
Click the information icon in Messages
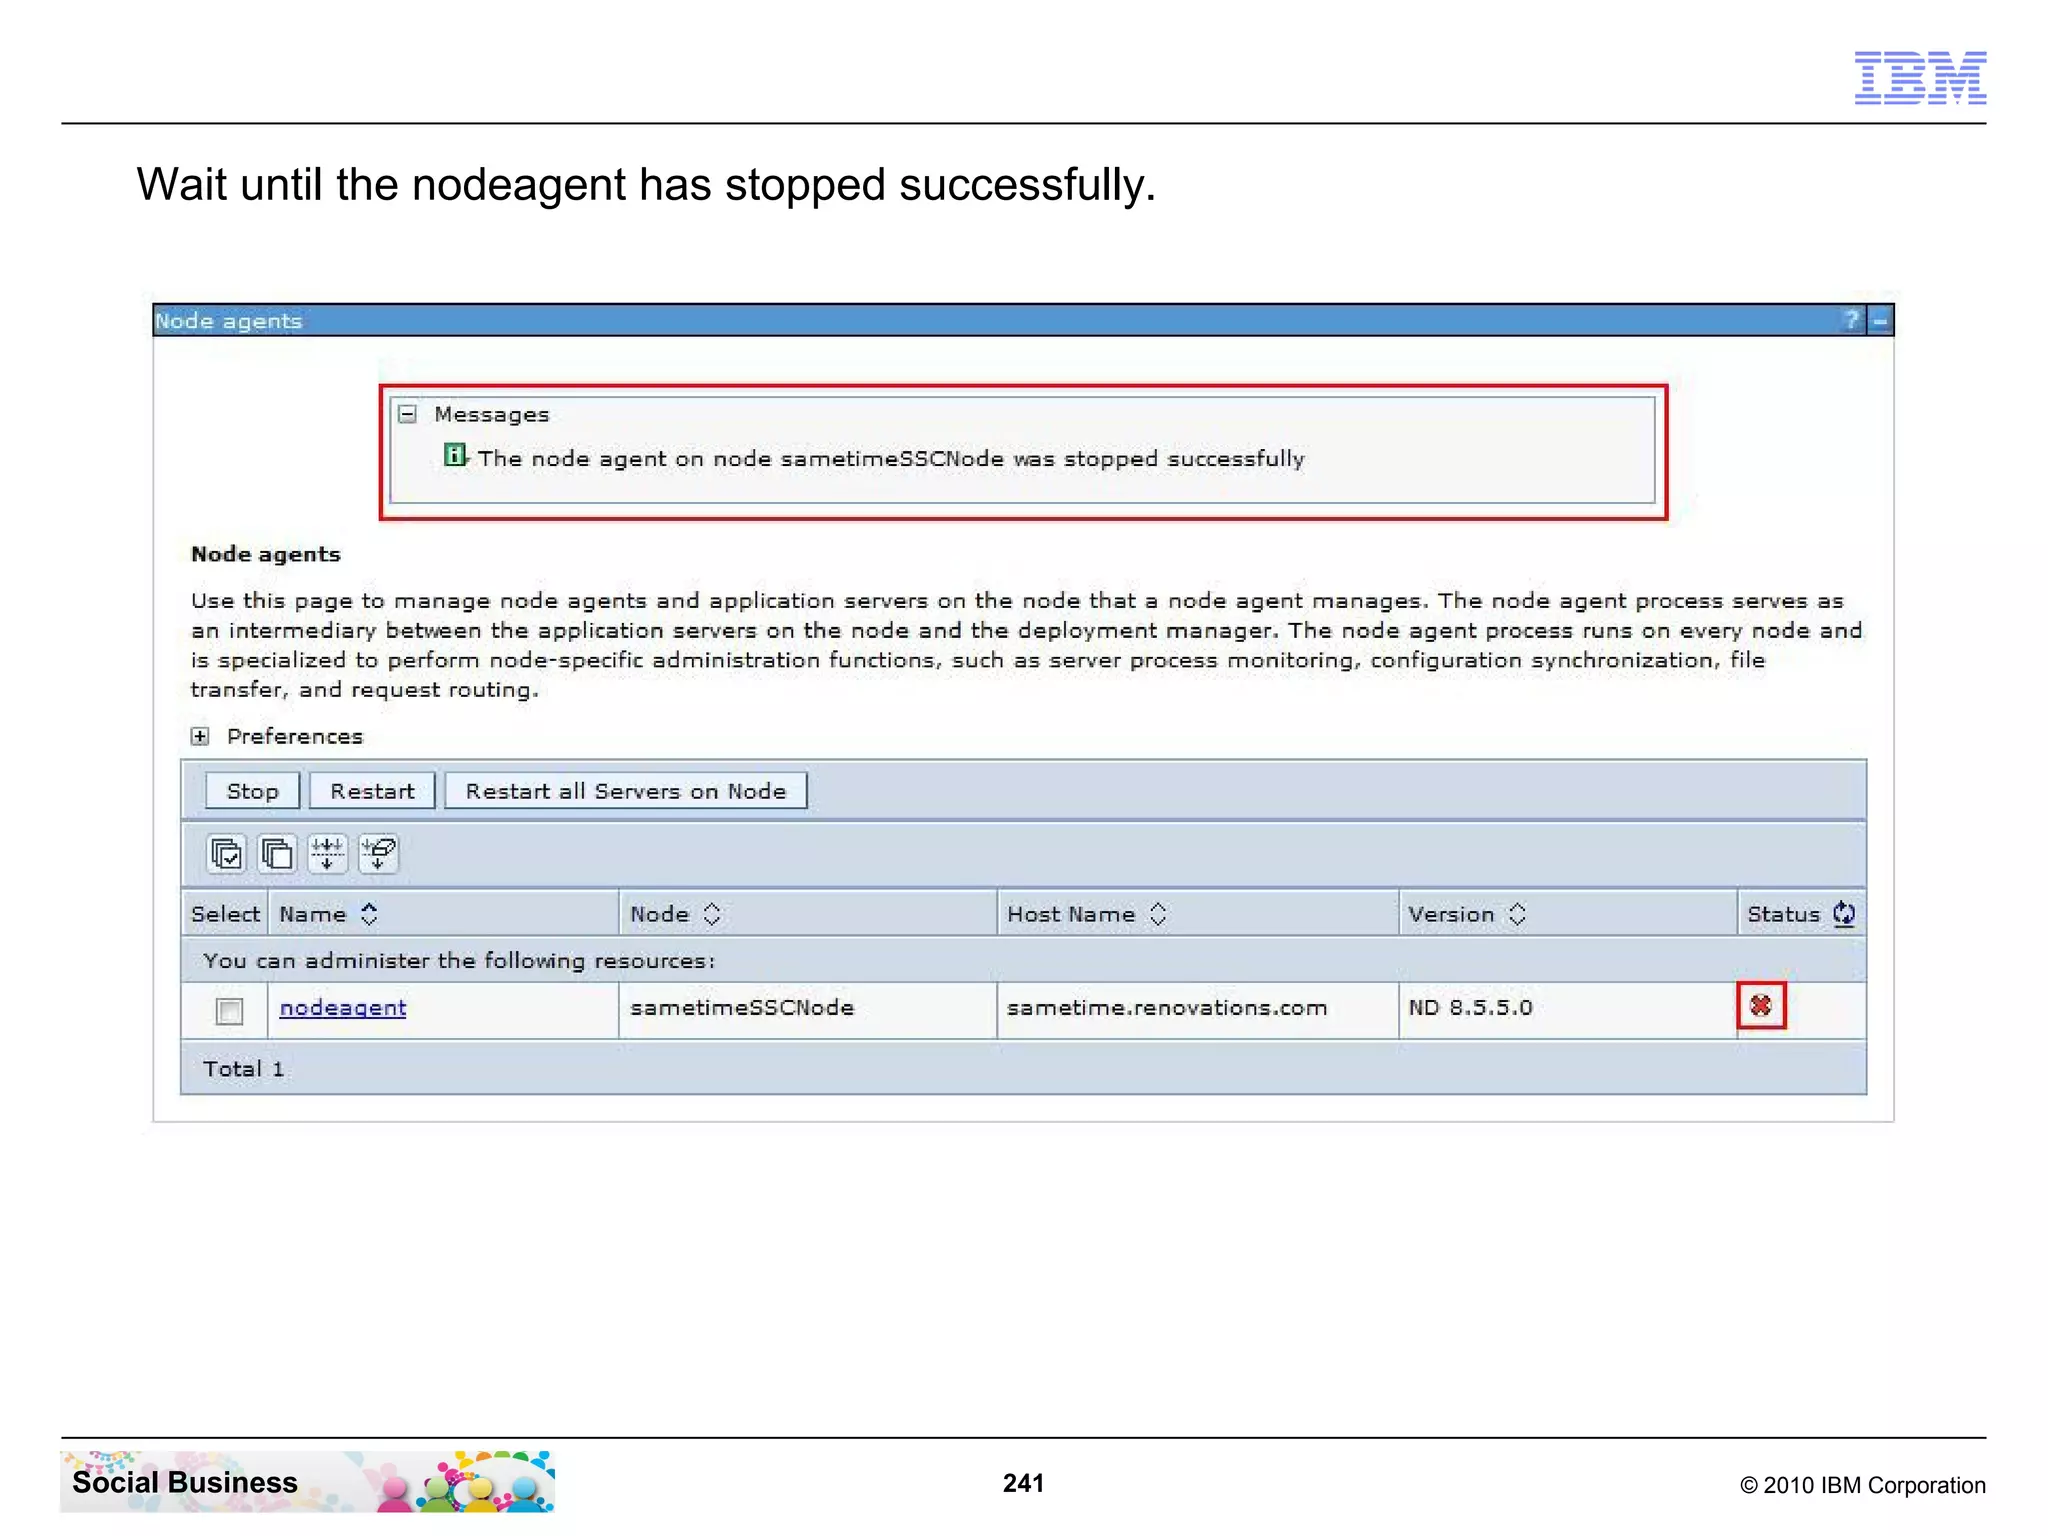[x=454, y=455]
